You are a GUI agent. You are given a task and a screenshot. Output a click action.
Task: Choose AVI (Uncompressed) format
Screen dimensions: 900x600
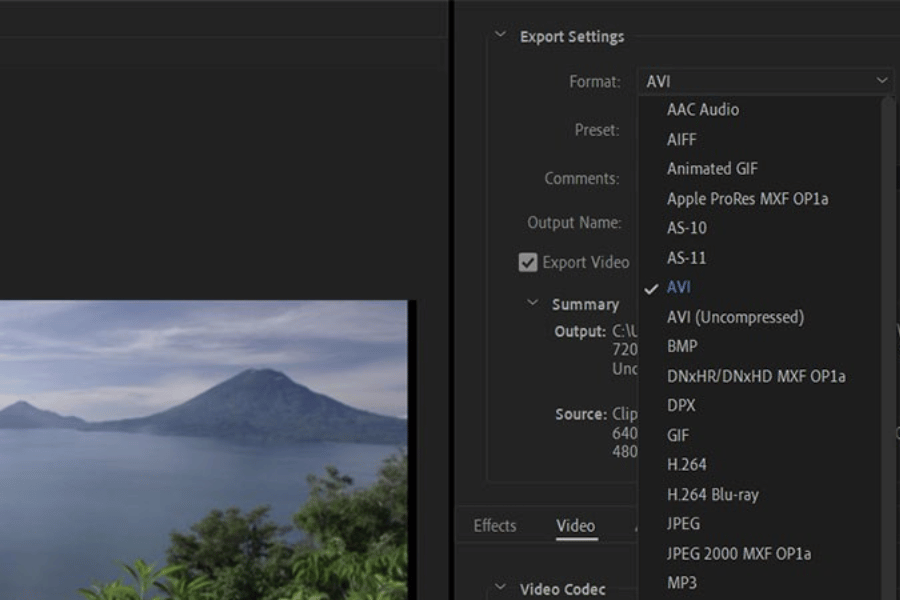point(735,317)
